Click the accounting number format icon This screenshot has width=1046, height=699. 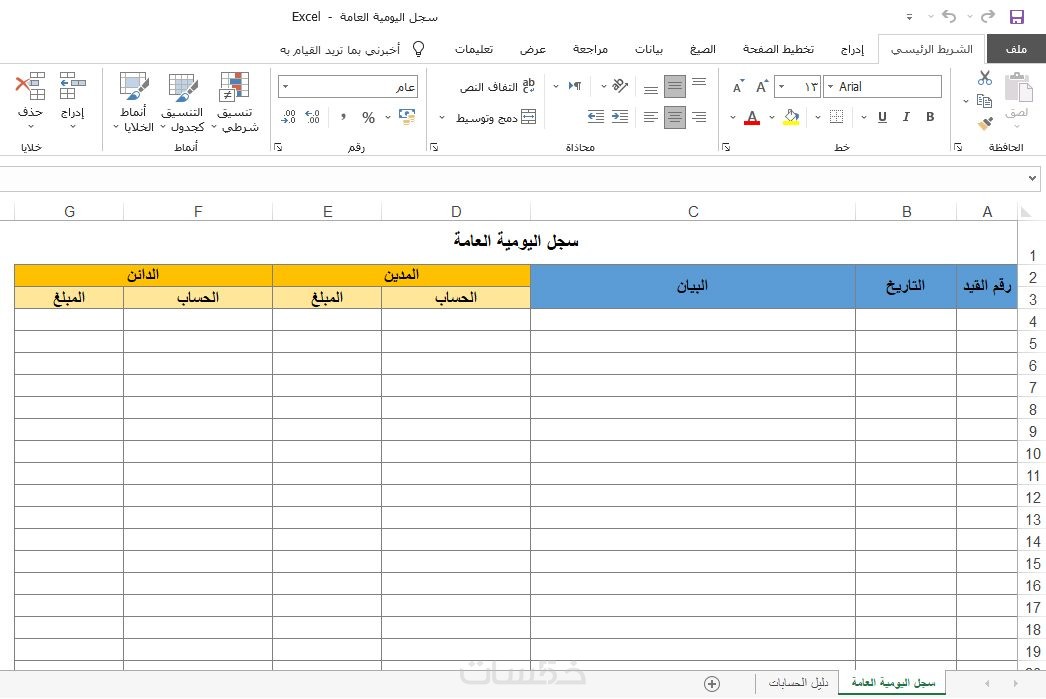point(407,117)
